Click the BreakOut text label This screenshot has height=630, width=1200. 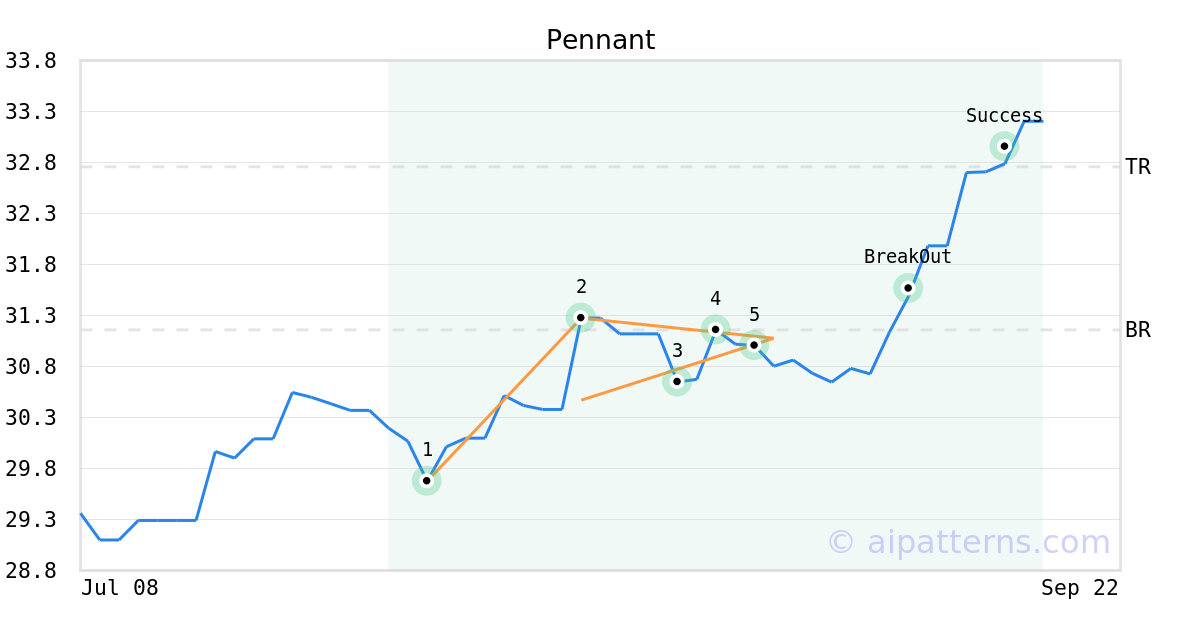[908, 257]
